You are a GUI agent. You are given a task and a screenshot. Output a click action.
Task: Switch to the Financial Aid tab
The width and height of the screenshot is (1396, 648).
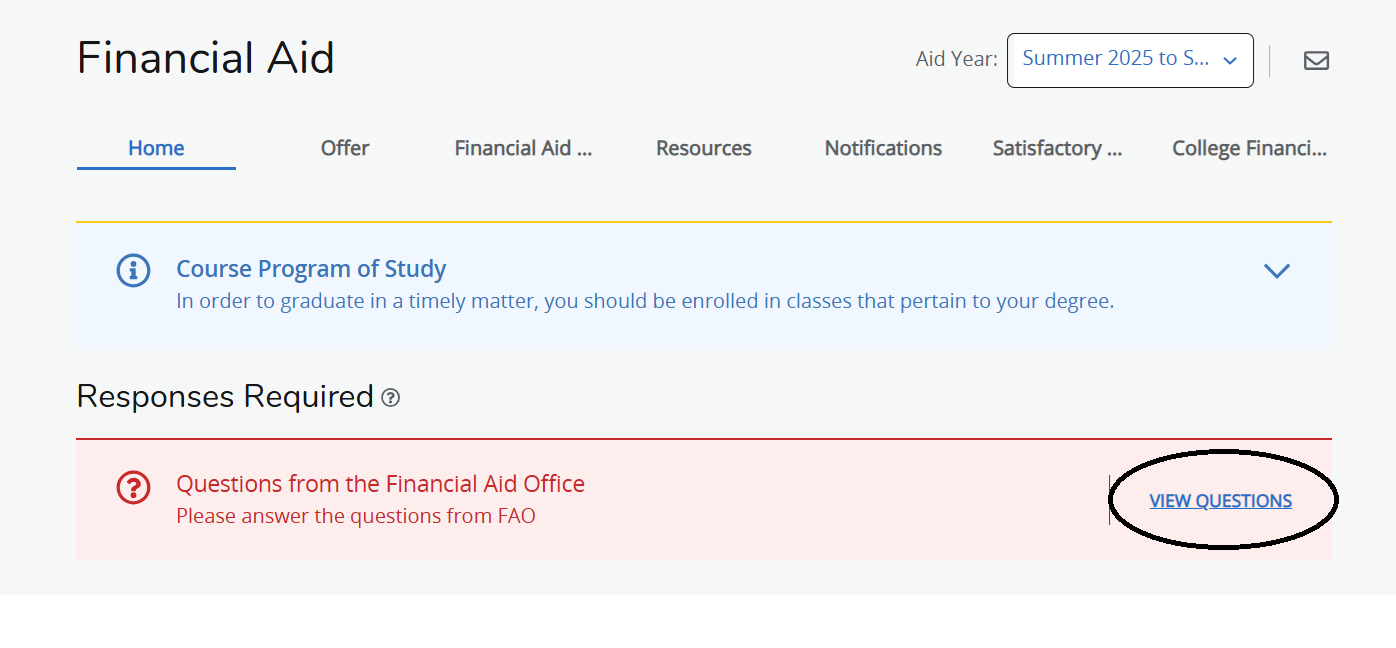pos(523,147)
